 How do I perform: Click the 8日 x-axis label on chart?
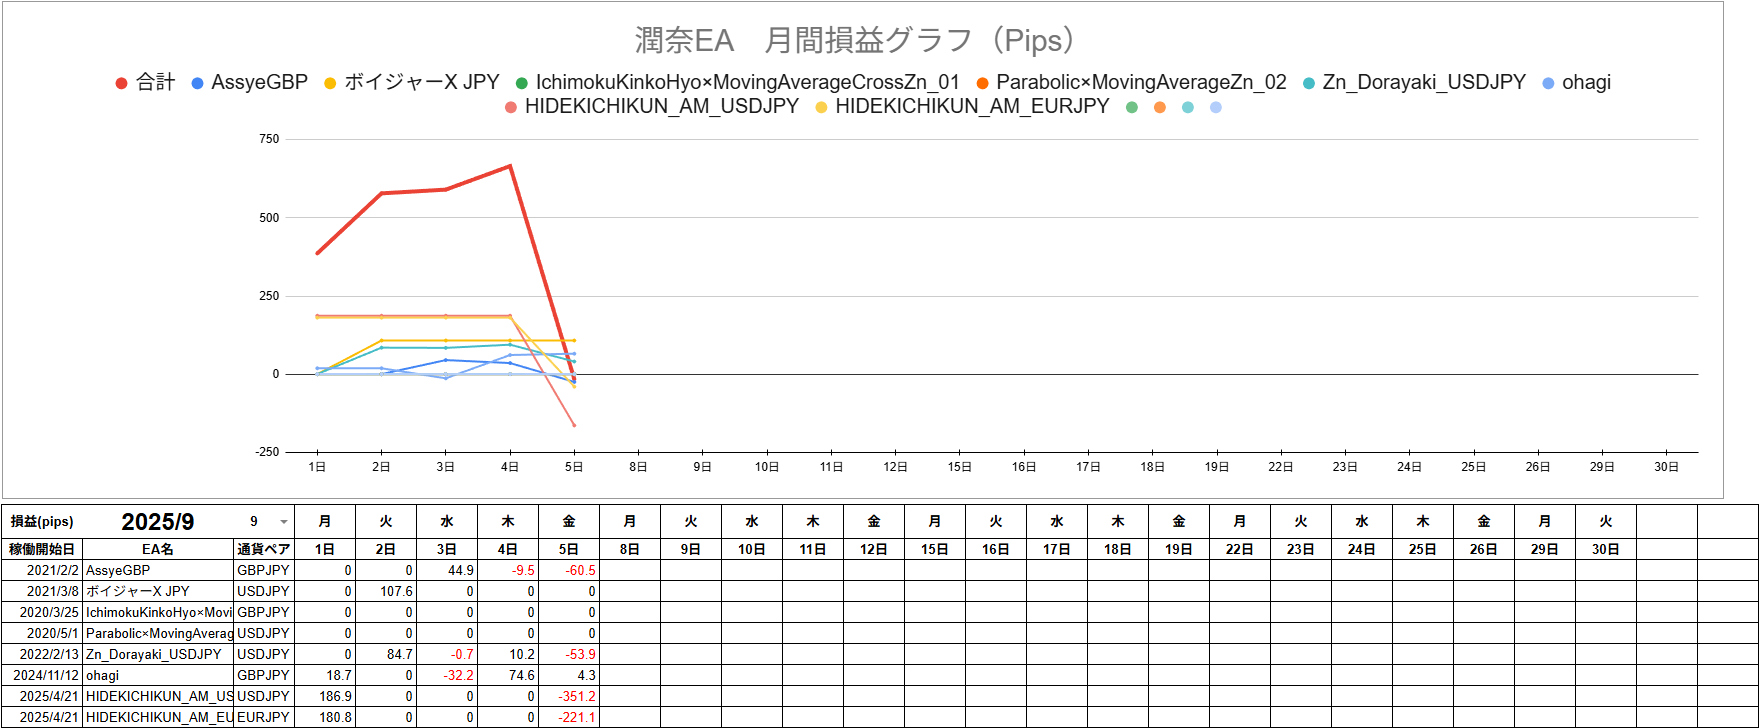(x=638, y=467)
